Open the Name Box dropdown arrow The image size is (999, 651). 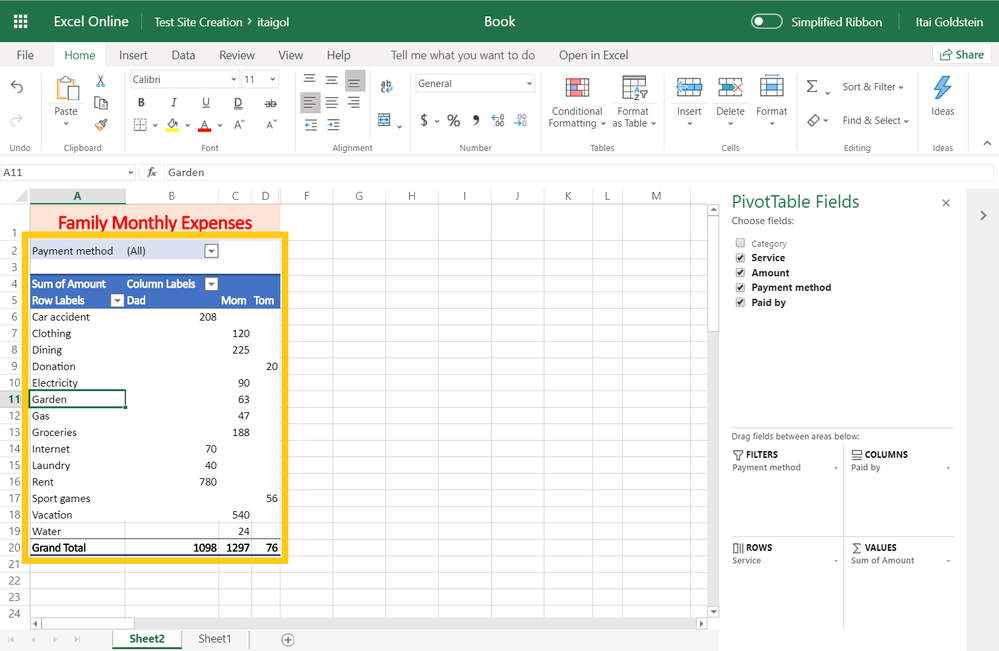point(131,173)
